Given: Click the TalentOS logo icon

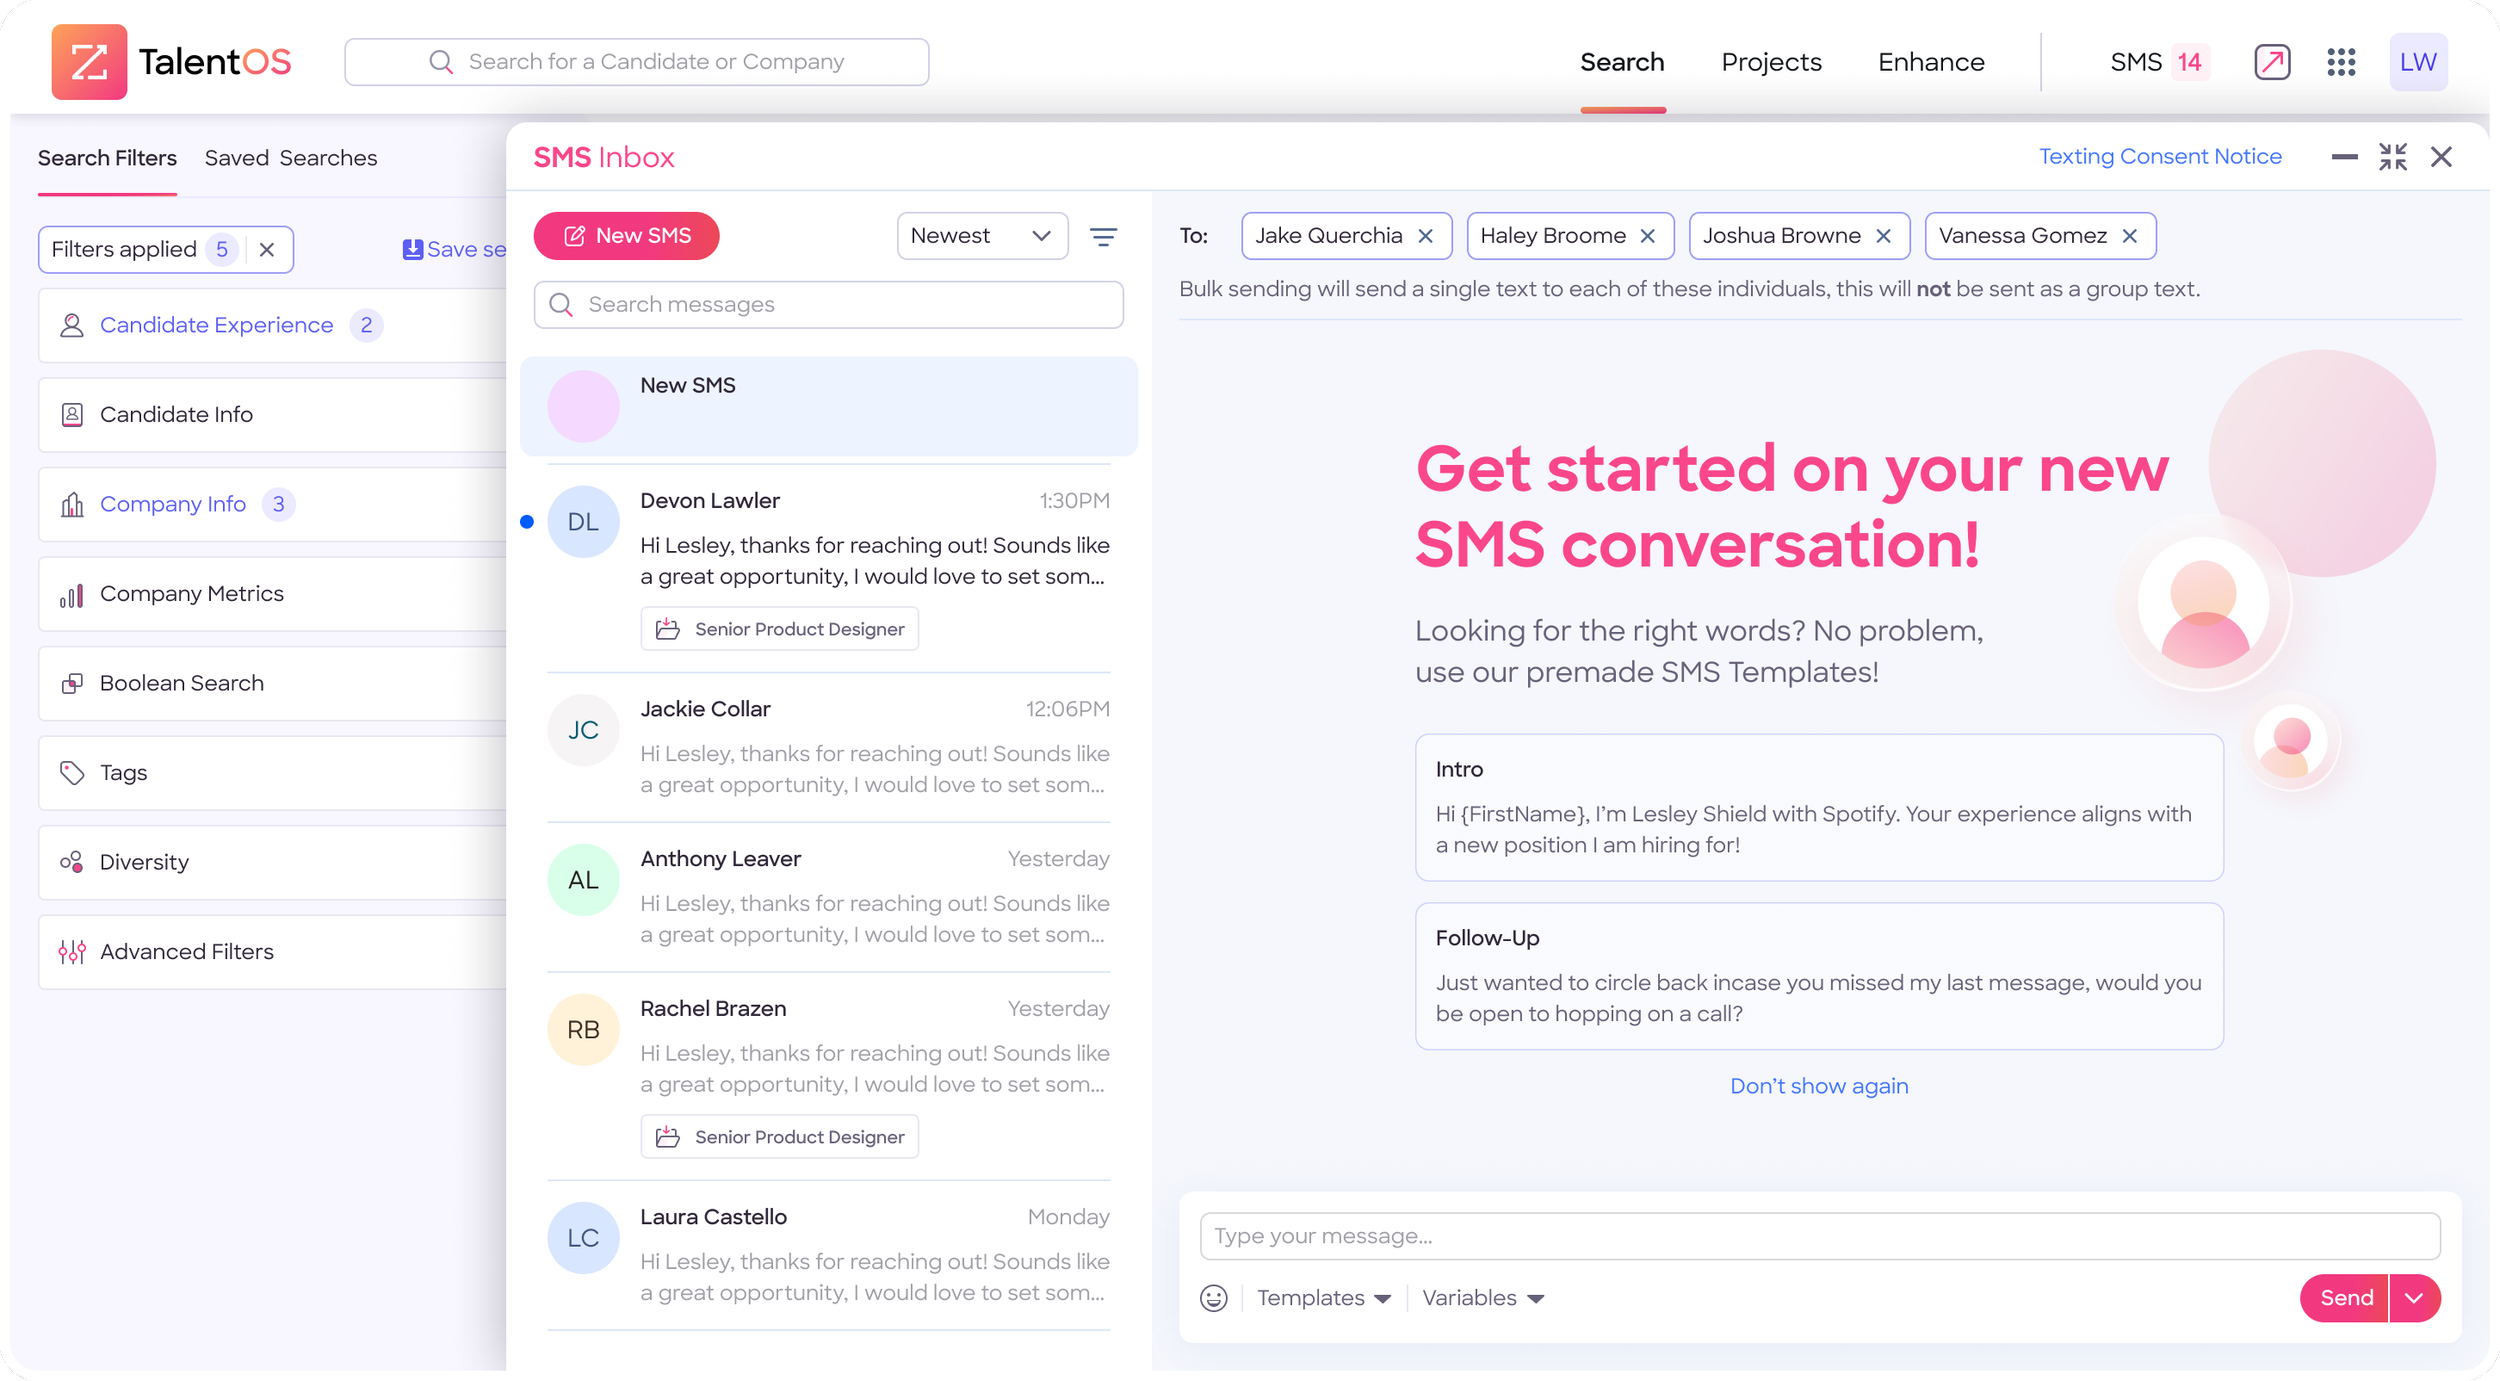Looking at the screenshot, I should [89, 62].
